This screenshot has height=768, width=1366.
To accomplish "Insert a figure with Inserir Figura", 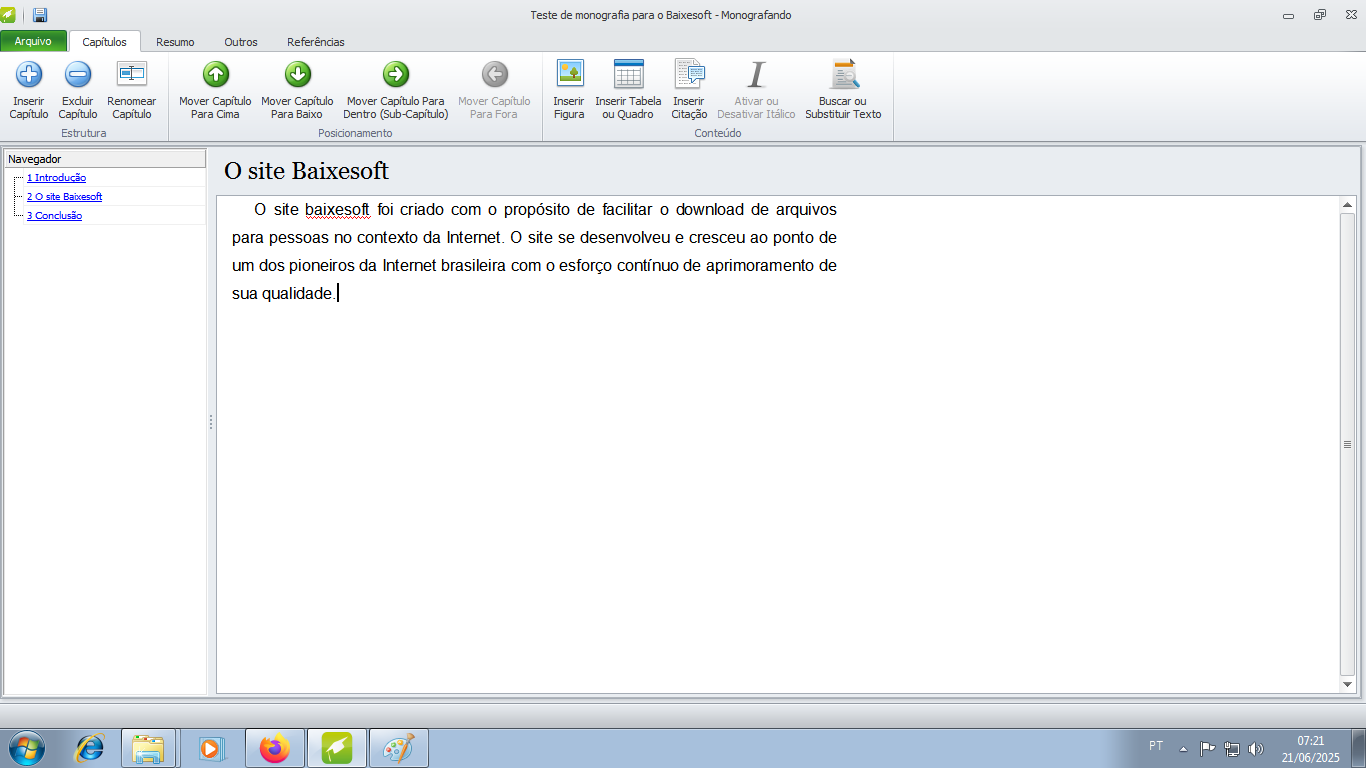I will coord(569,90).
